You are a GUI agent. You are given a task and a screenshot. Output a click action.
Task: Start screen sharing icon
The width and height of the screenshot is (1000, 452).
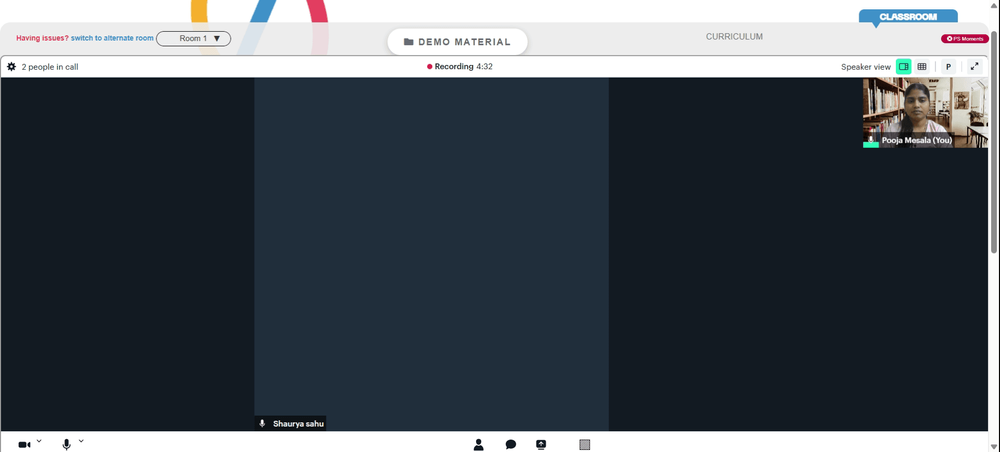(x=541, y=444)
